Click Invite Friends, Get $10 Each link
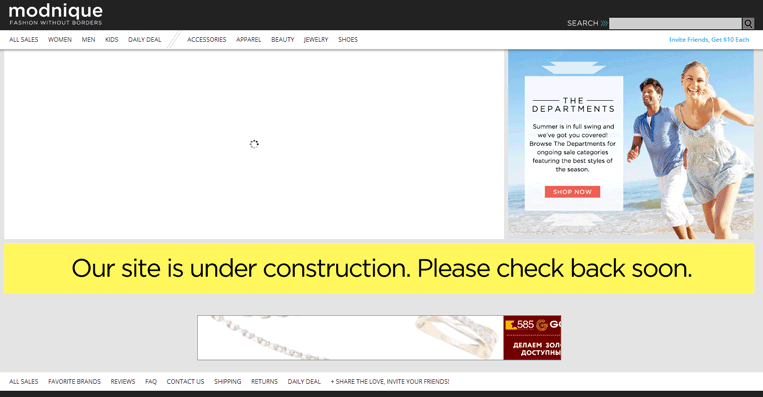This screenshot has height=397, width=763. tap(709, 40)
